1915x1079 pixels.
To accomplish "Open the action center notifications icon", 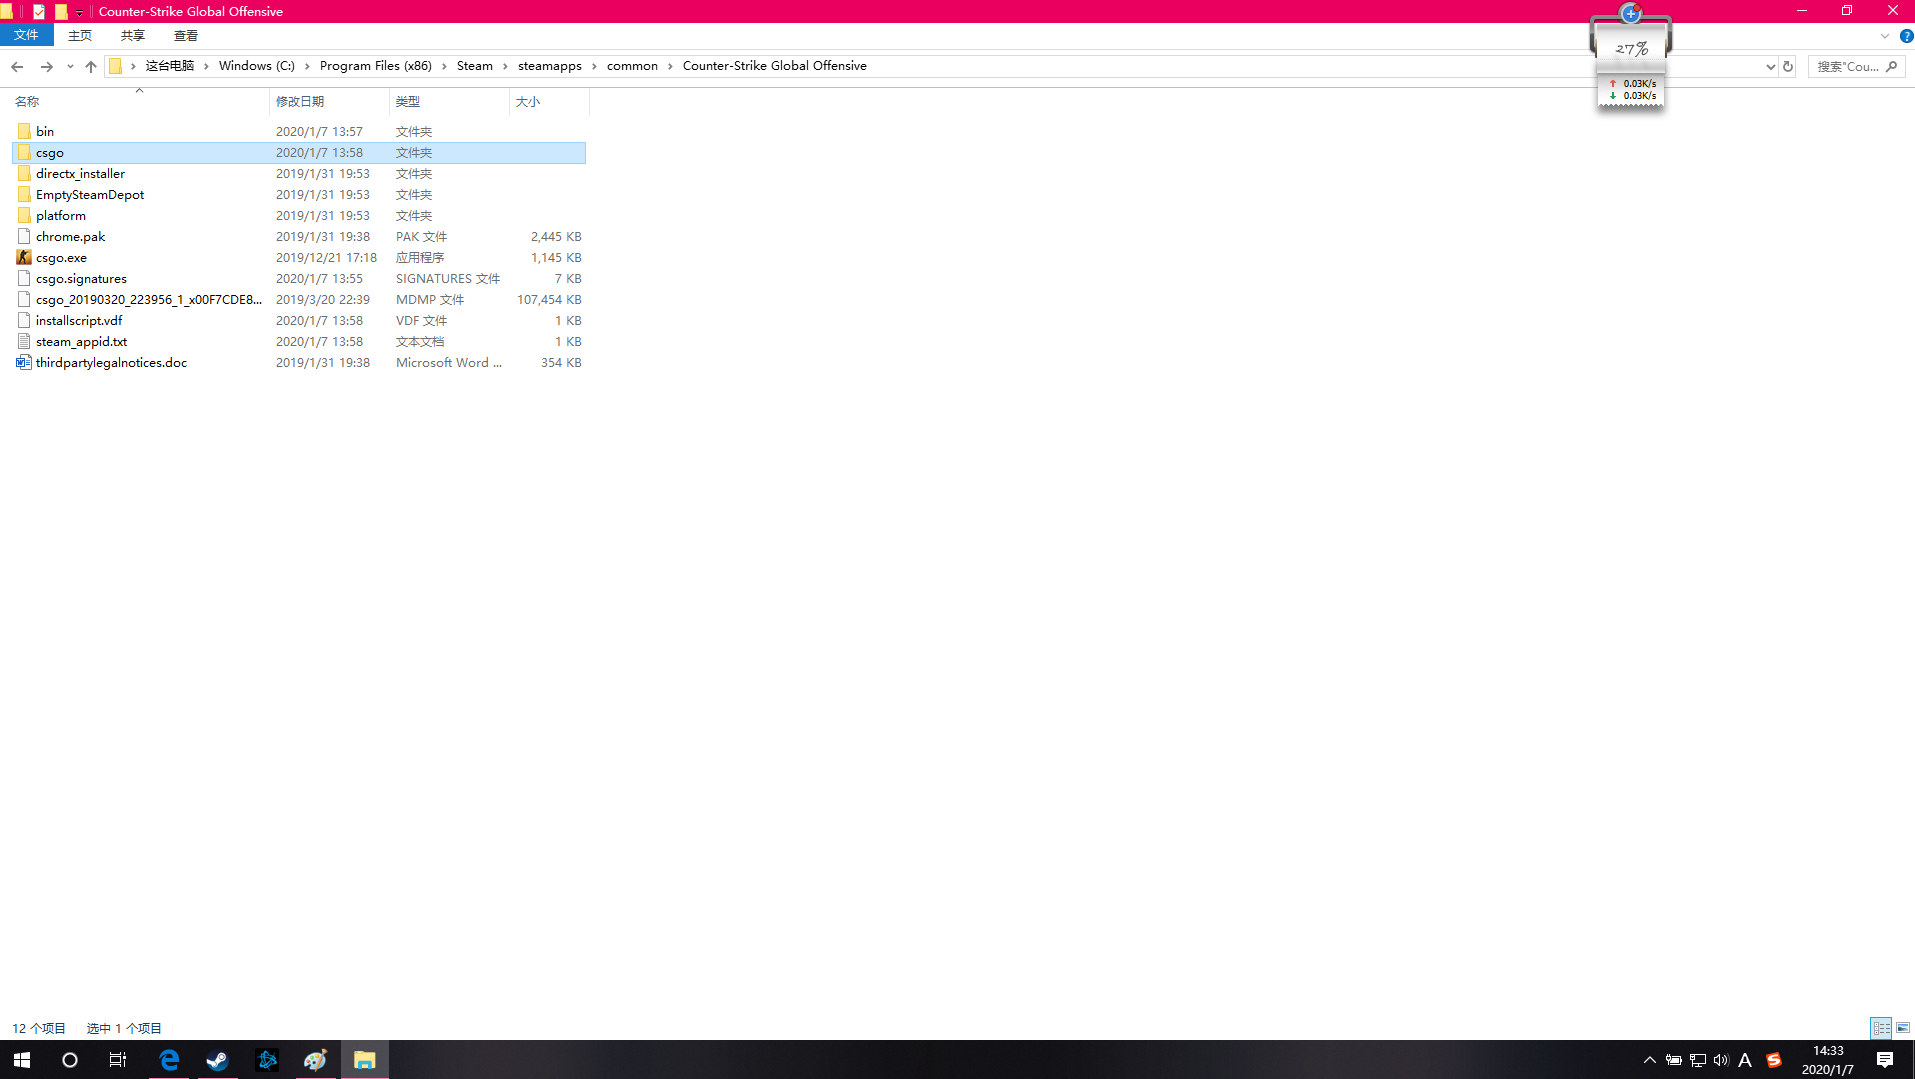I will (x=1885, y=1060).
